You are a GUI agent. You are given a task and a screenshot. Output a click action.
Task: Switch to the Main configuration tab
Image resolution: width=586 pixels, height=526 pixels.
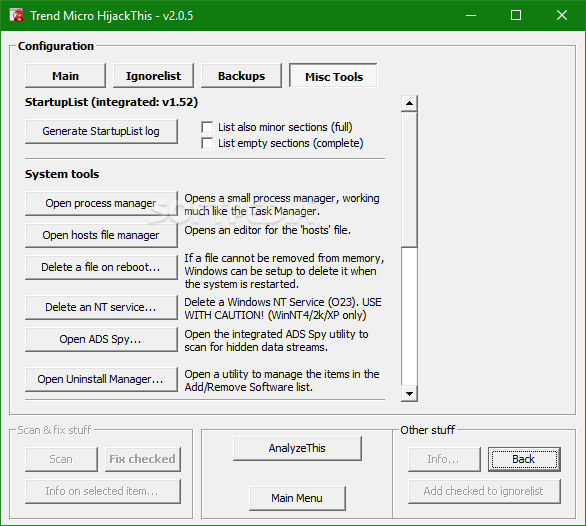tap(65, 76)
